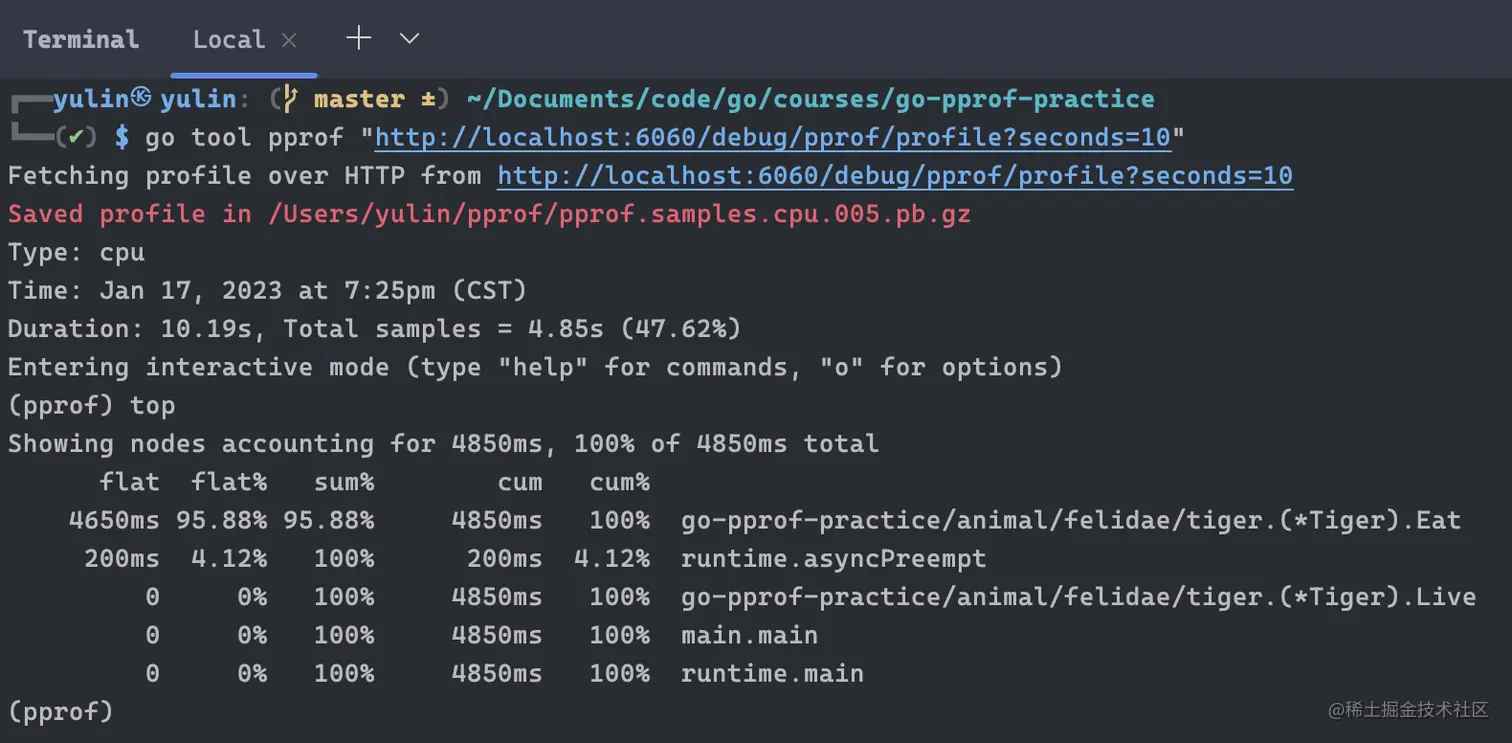This screenshot has width=1512, height=743.
Task: Select the (*Tiger).Live function entry
Action: (1078, 597)
